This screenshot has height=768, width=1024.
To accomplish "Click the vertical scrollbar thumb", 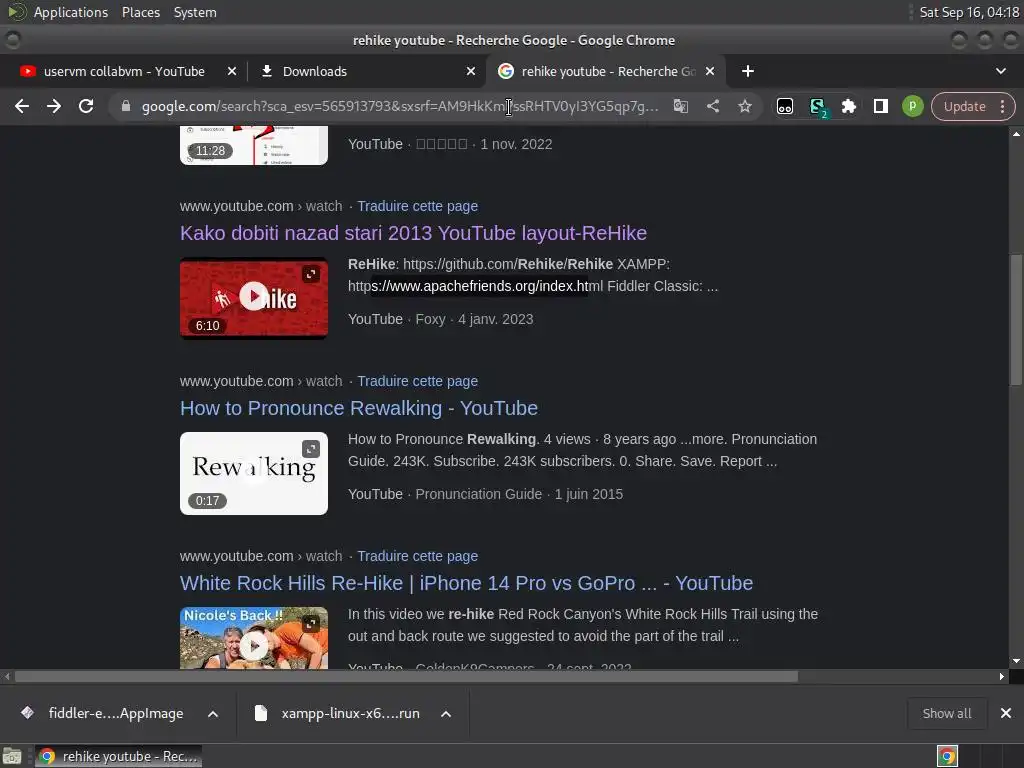I will coord(1016,320).
